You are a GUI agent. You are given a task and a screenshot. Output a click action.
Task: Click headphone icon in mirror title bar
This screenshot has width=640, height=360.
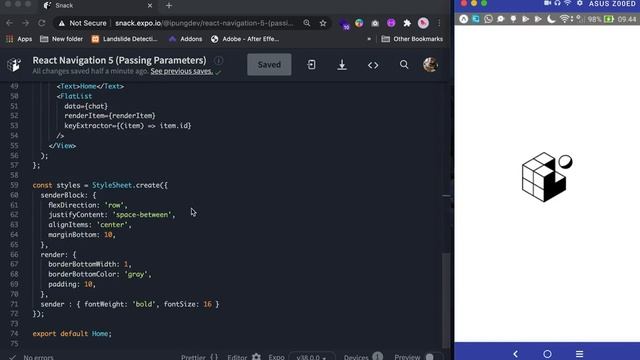557,3
